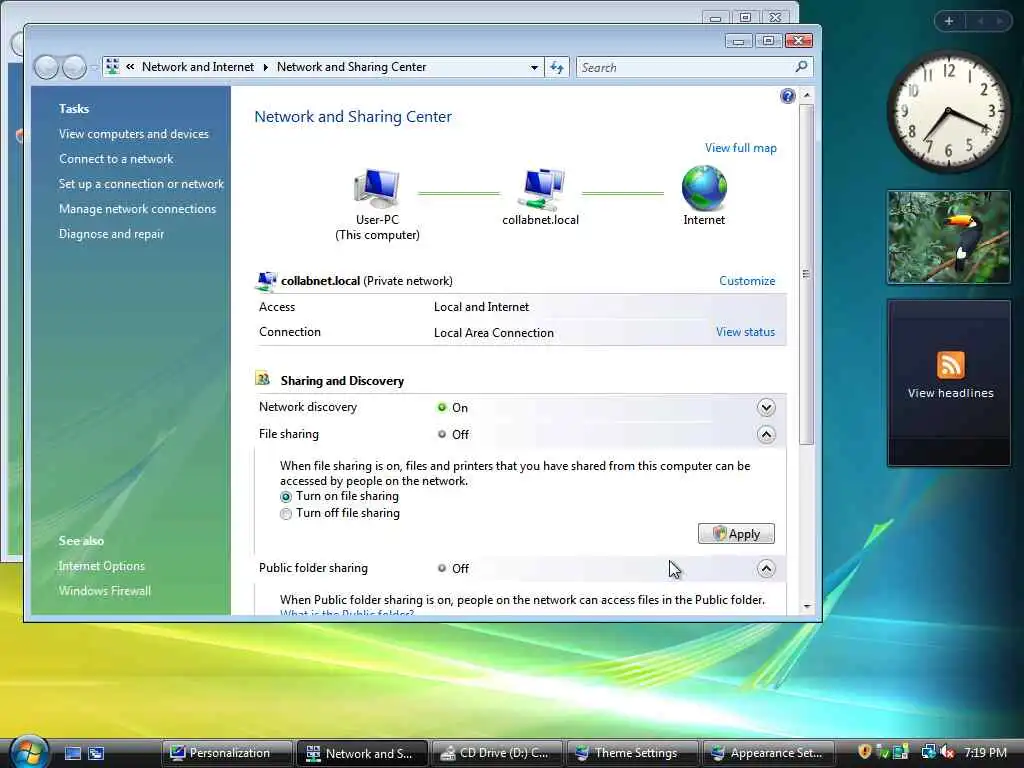Click the Switch between windows quick launch icon
Screen dimensions: 1024x768
coord(96,753)
